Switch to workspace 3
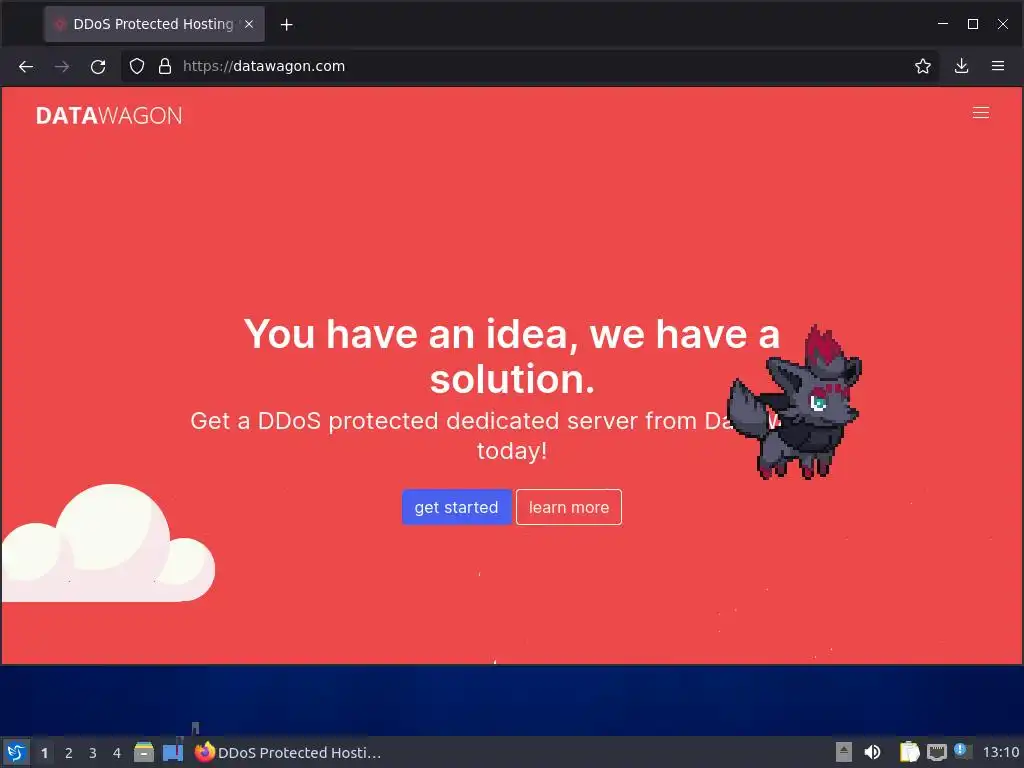The image size is (1024, 768). [93, 753]
